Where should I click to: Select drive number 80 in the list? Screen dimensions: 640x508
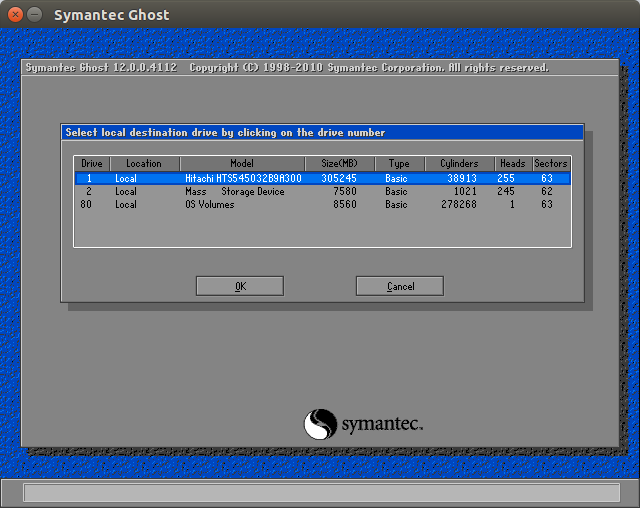(x=86, y=204)
